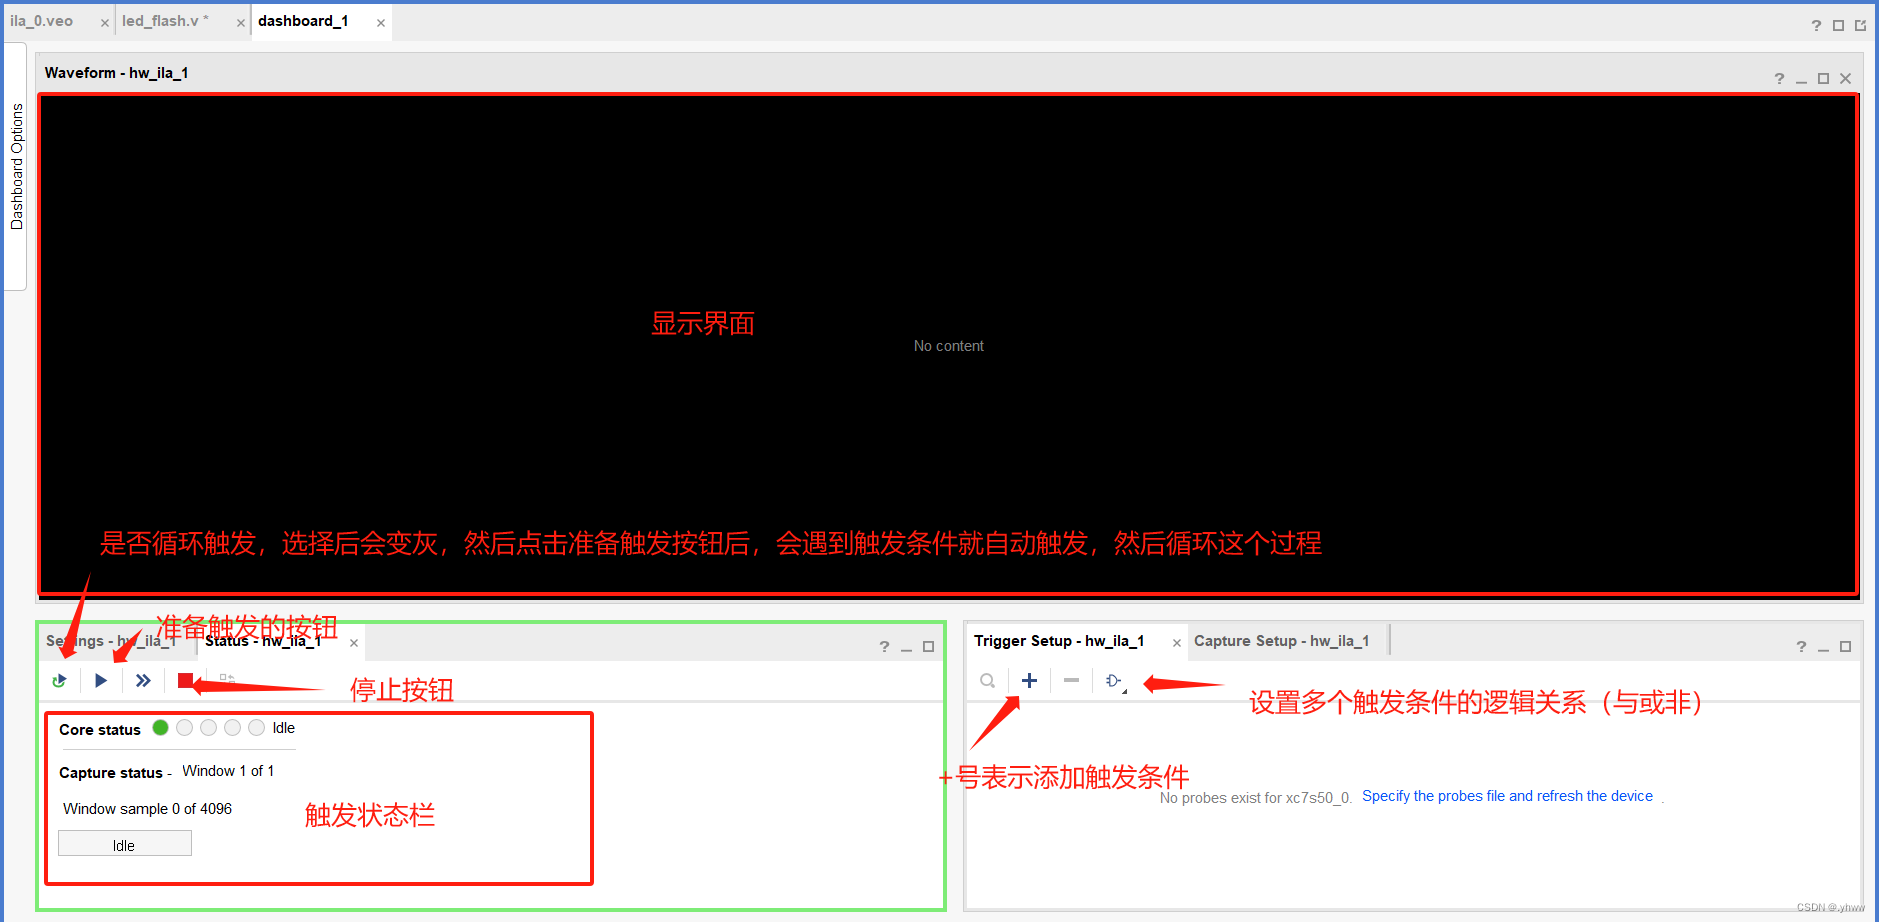Remove selected probe with minus icon
The height and width of the screenshot is (922, 1881).
point(1071,681)
